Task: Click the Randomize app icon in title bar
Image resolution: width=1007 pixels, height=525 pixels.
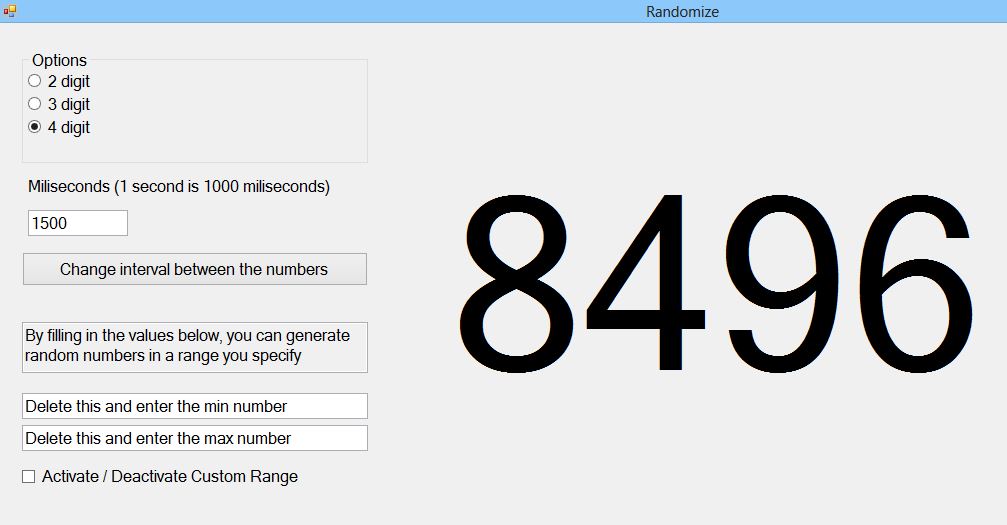Action: click(10, 11)
